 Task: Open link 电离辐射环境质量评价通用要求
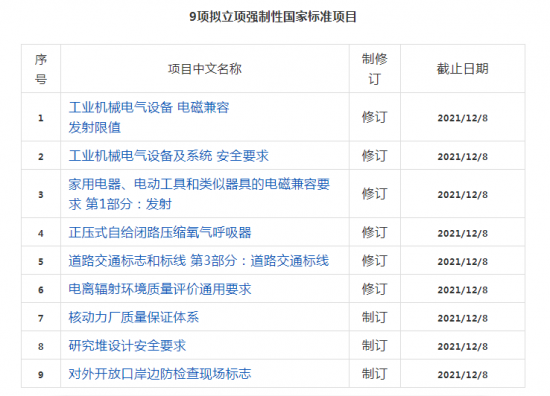[160, 289]
